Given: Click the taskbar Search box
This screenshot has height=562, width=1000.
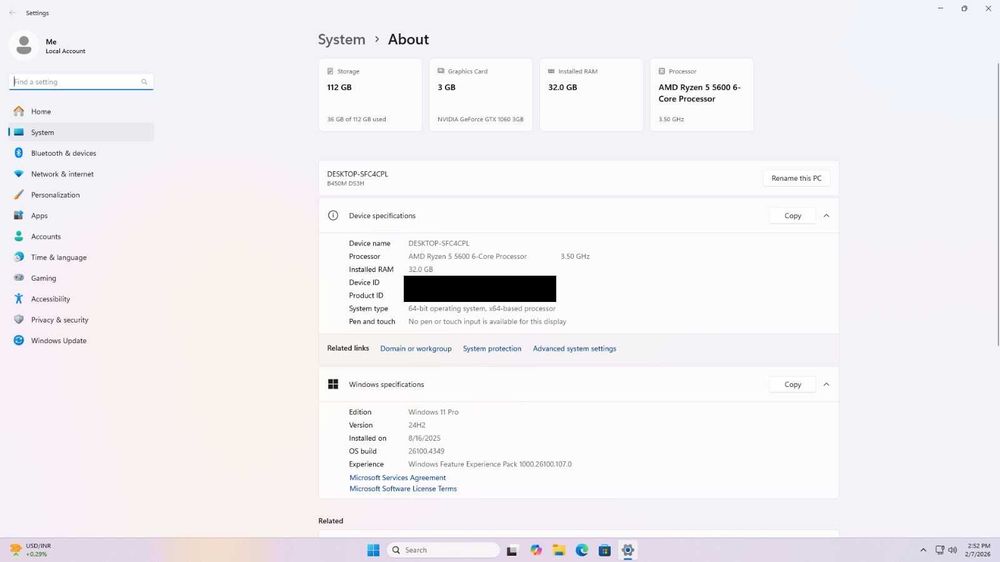Looking at the screenshot, I should pos(443,550).
